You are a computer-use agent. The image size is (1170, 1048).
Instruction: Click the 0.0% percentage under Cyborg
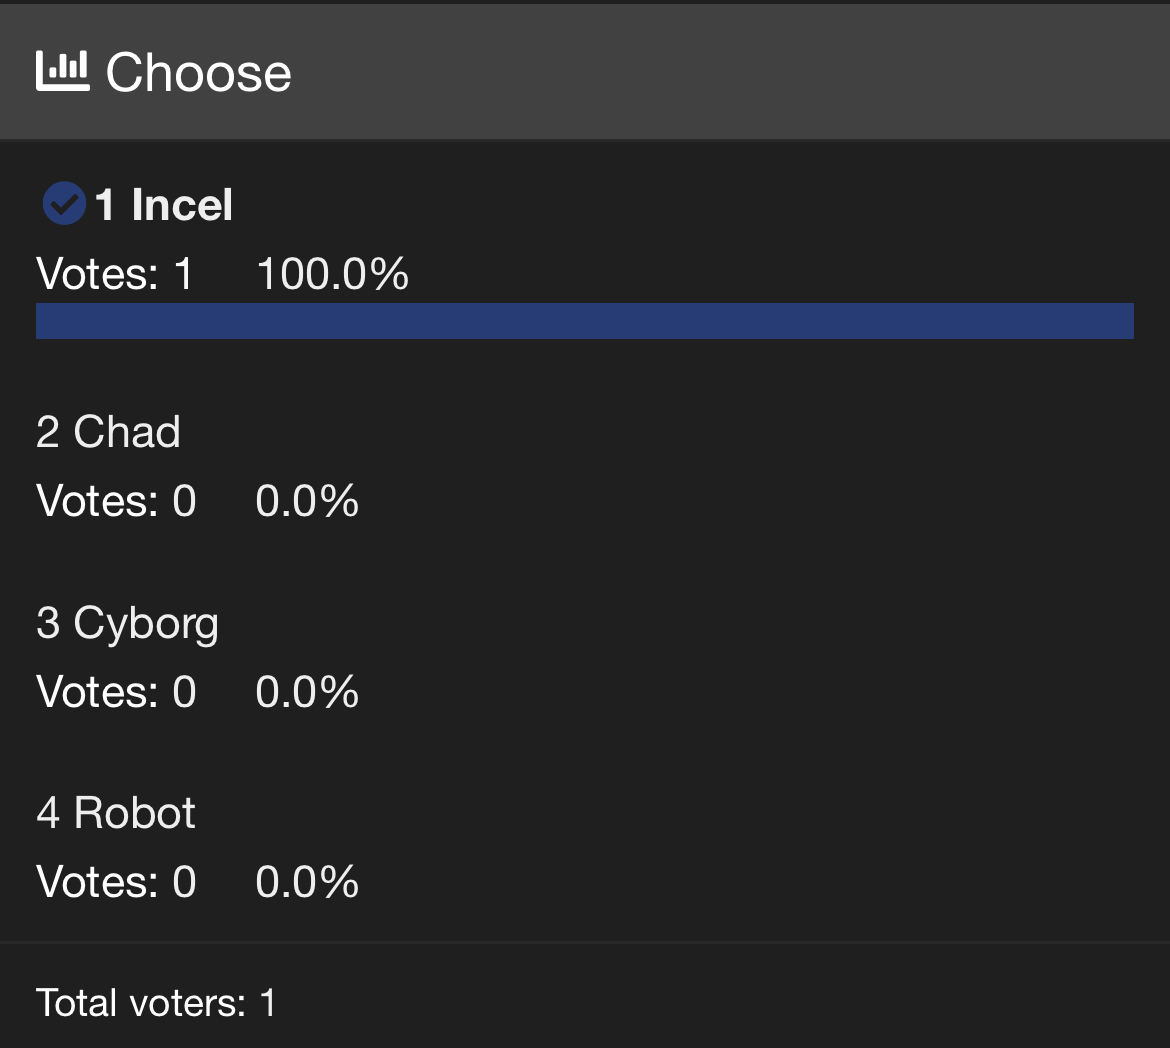tap(307, 692)
